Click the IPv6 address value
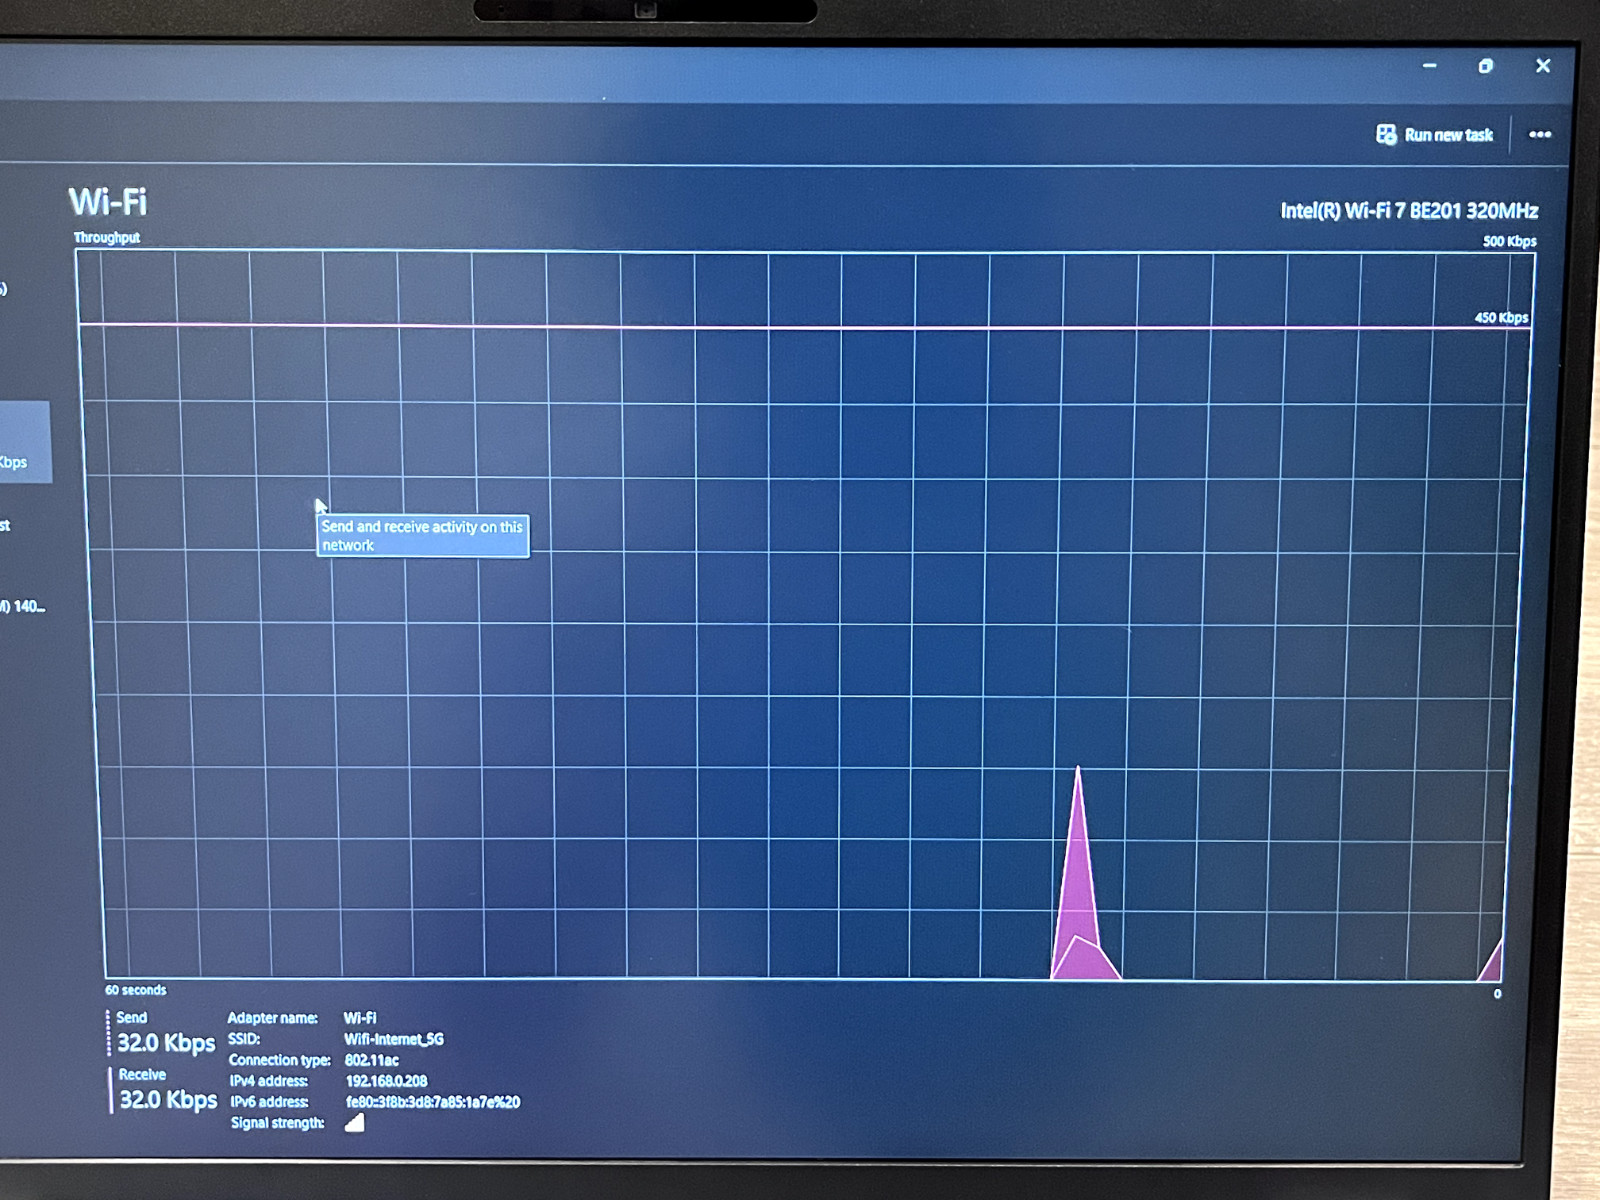 pos(433,1102)
